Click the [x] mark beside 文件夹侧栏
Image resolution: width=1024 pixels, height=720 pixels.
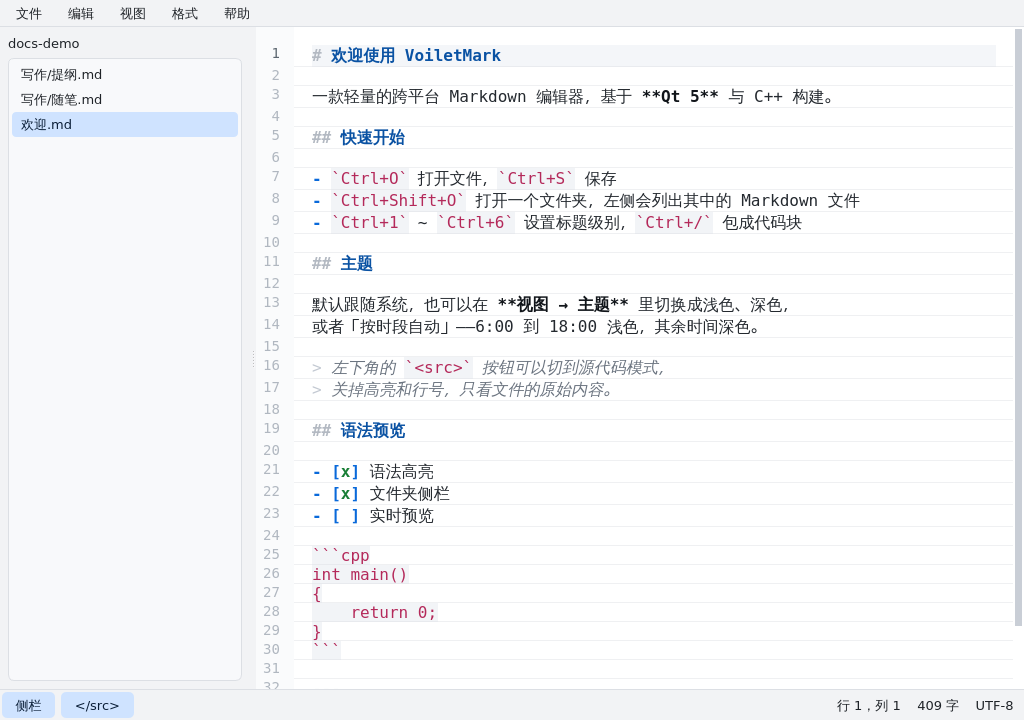click(345, 494)
